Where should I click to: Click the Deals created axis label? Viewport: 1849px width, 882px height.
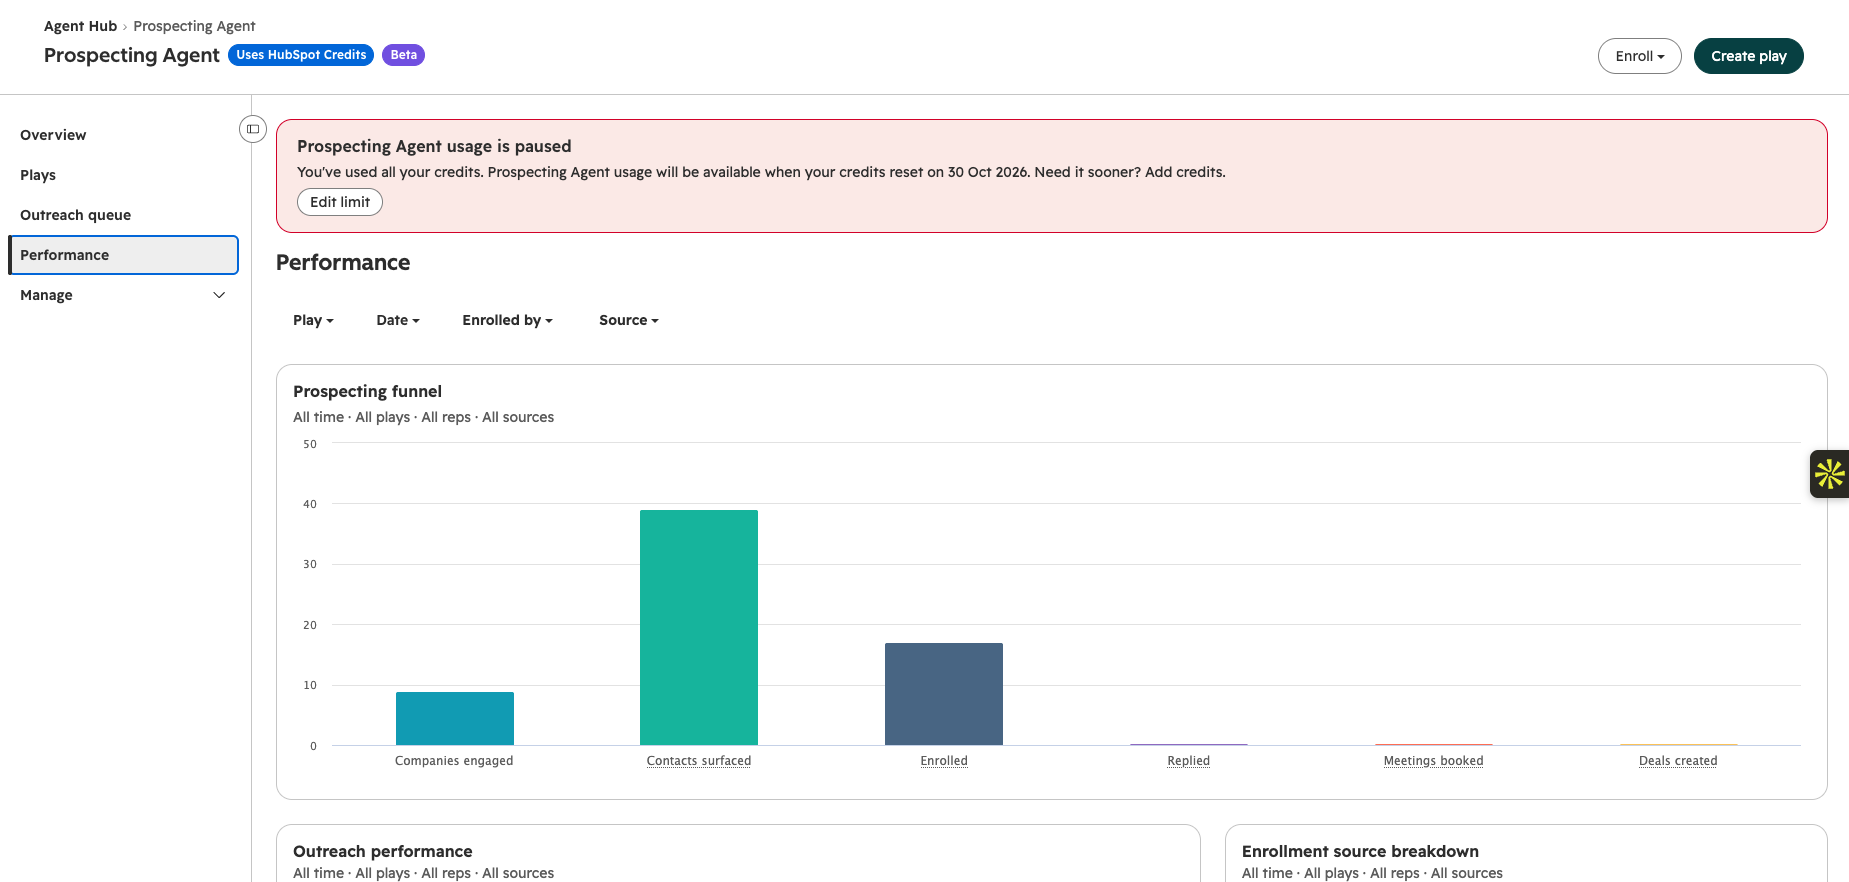pyautogui.click(x=1678, y=761)
